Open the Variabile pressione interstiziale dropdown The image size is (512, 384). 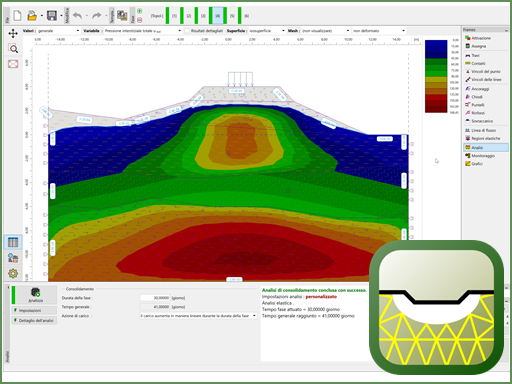[x=143, y=31]
